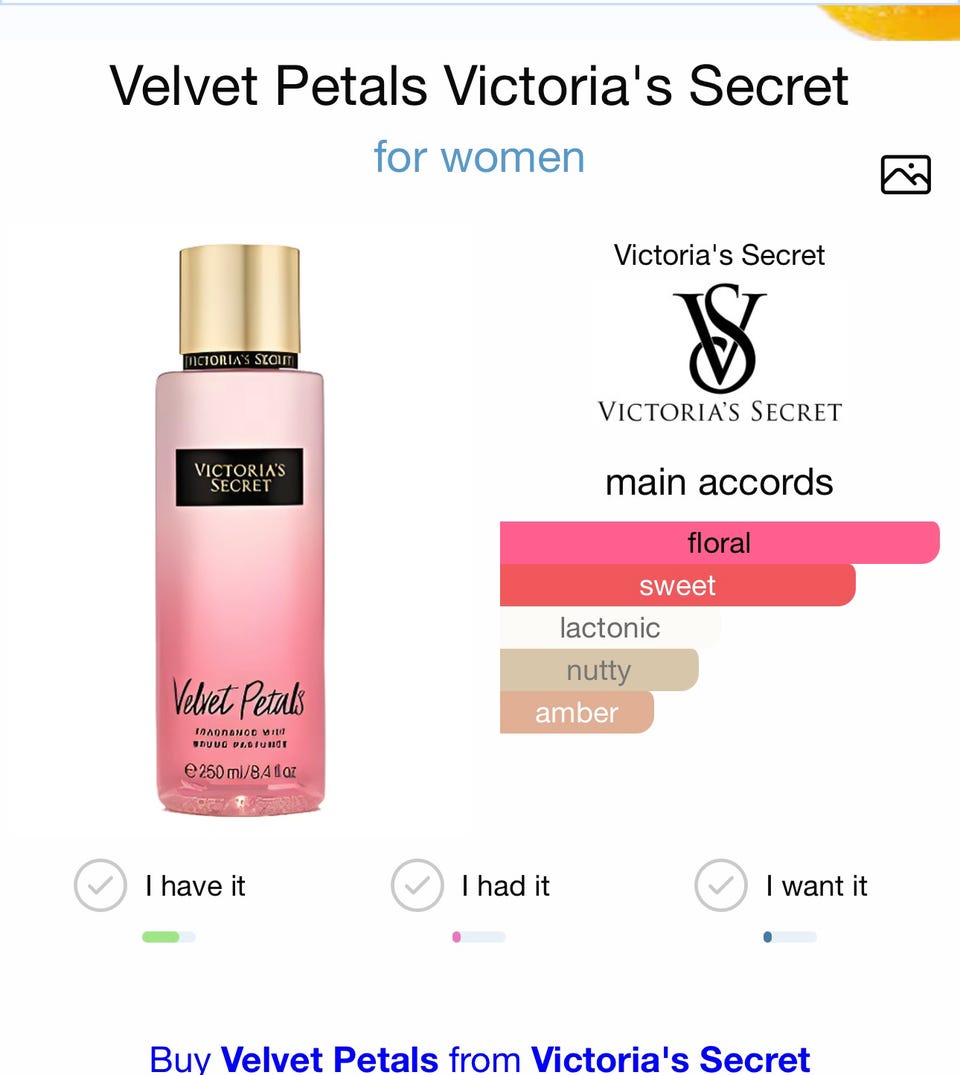This screenshot has height=1075, width=960.
Task: Select the sweet accord bar
Action: pos(677,585)
